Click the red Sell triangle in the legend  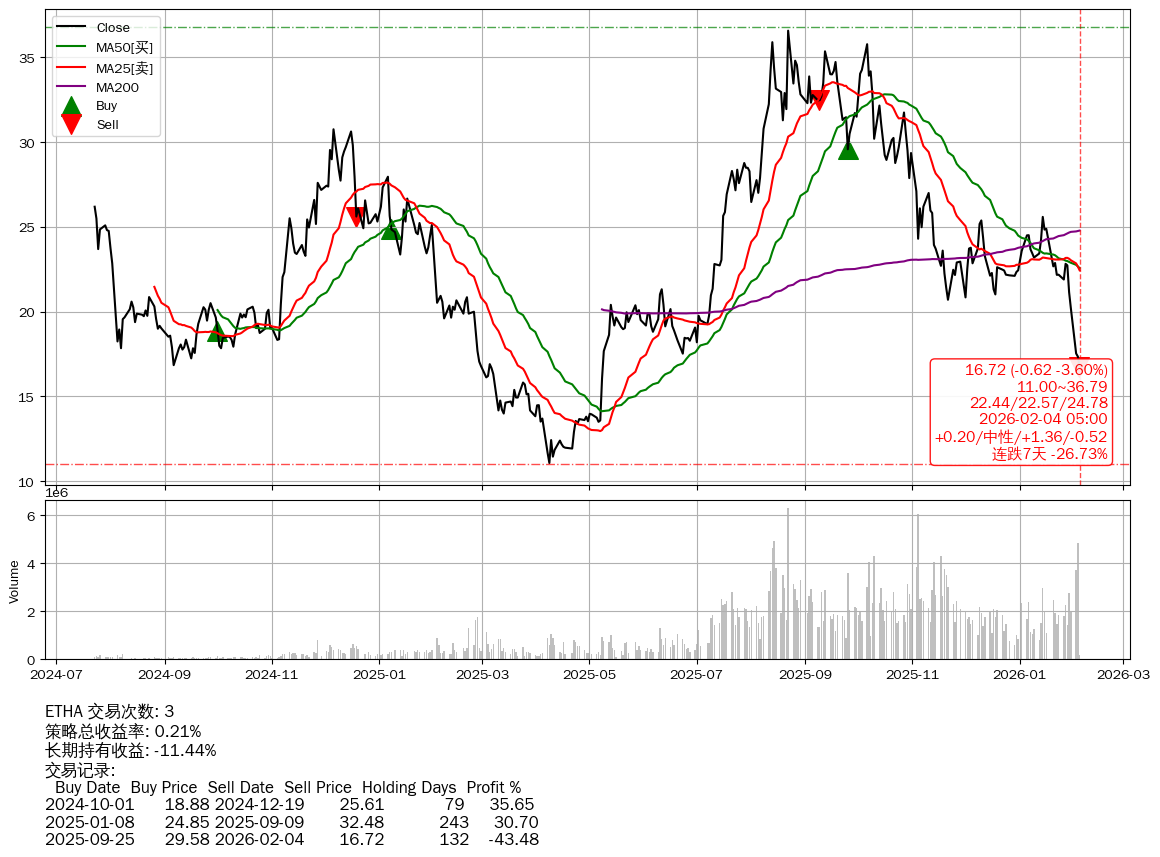(71, 124)
